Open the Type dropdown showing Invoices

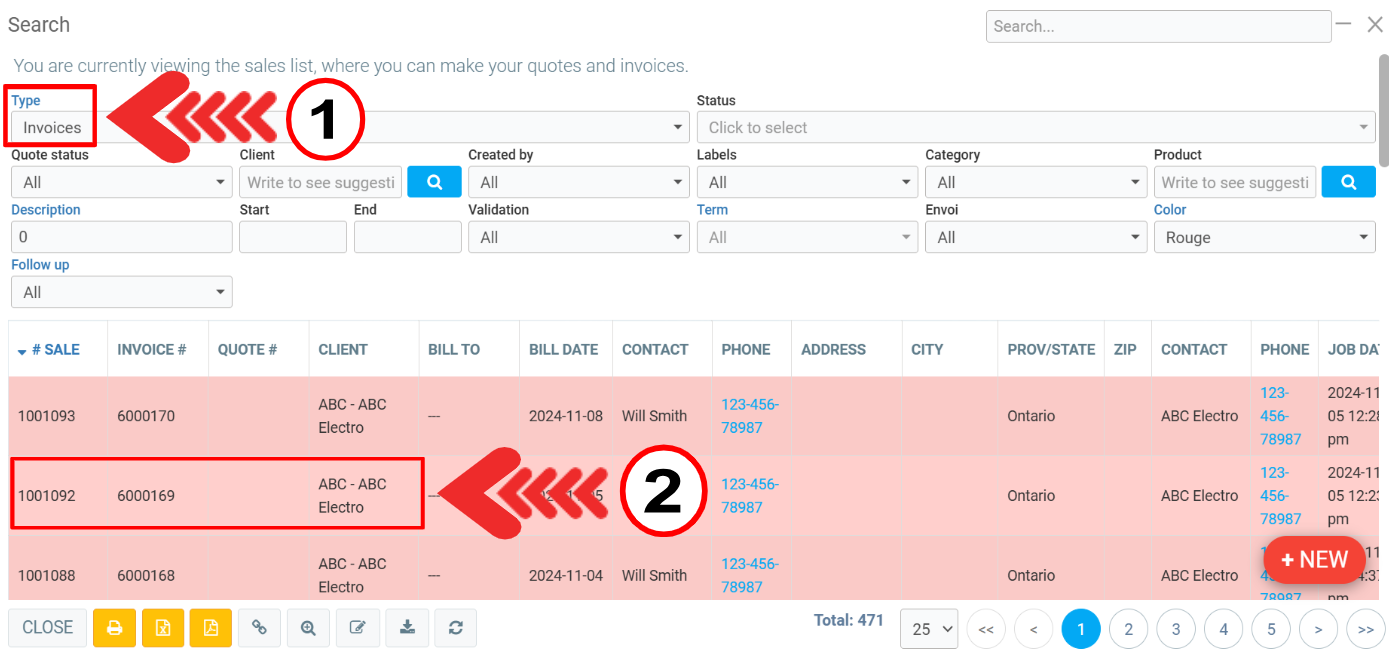pyautogui.click(x=350, y=128)
